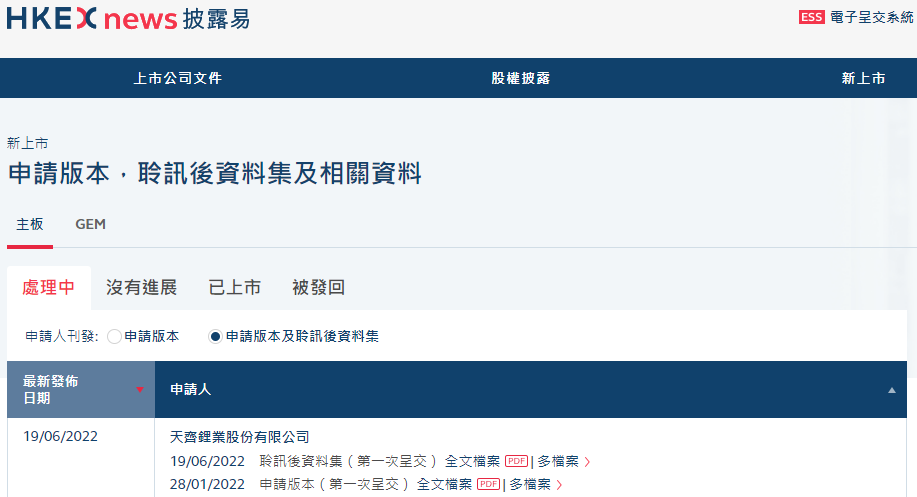
Task: Open 上市公司文件 navigation menu
Action: click(177, 78)
